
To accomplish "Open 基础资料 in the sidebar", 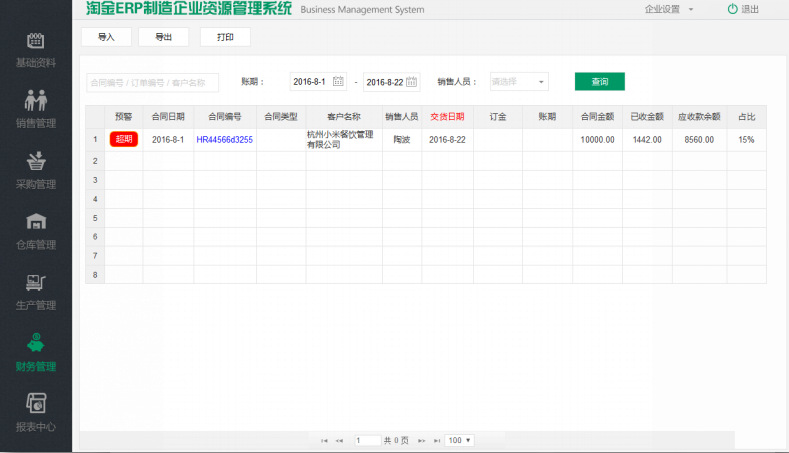I will 35,49.
